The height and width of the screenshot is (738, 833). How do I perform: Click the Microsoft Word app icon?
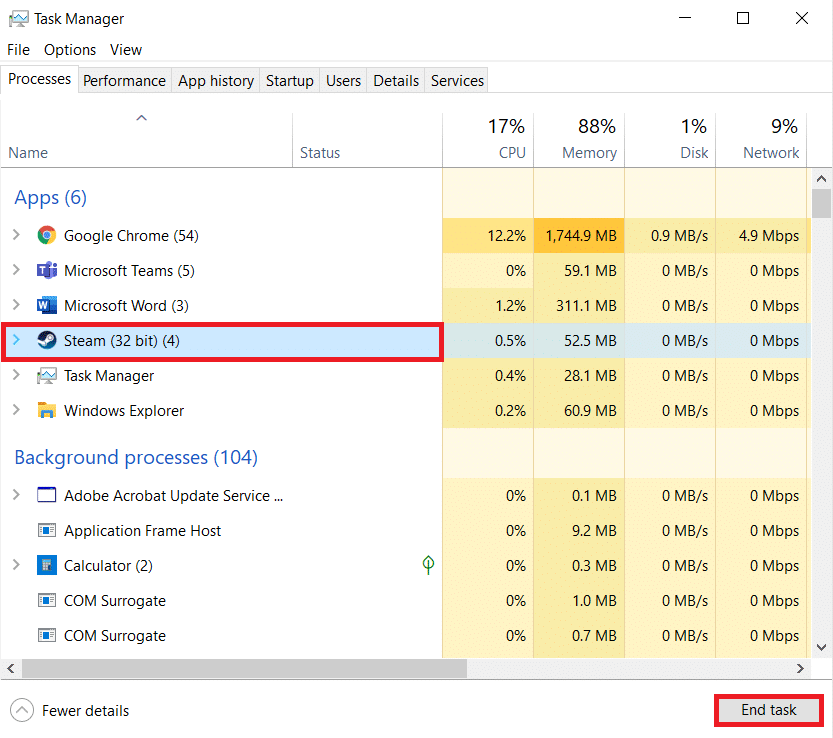(x=46, y=305)
